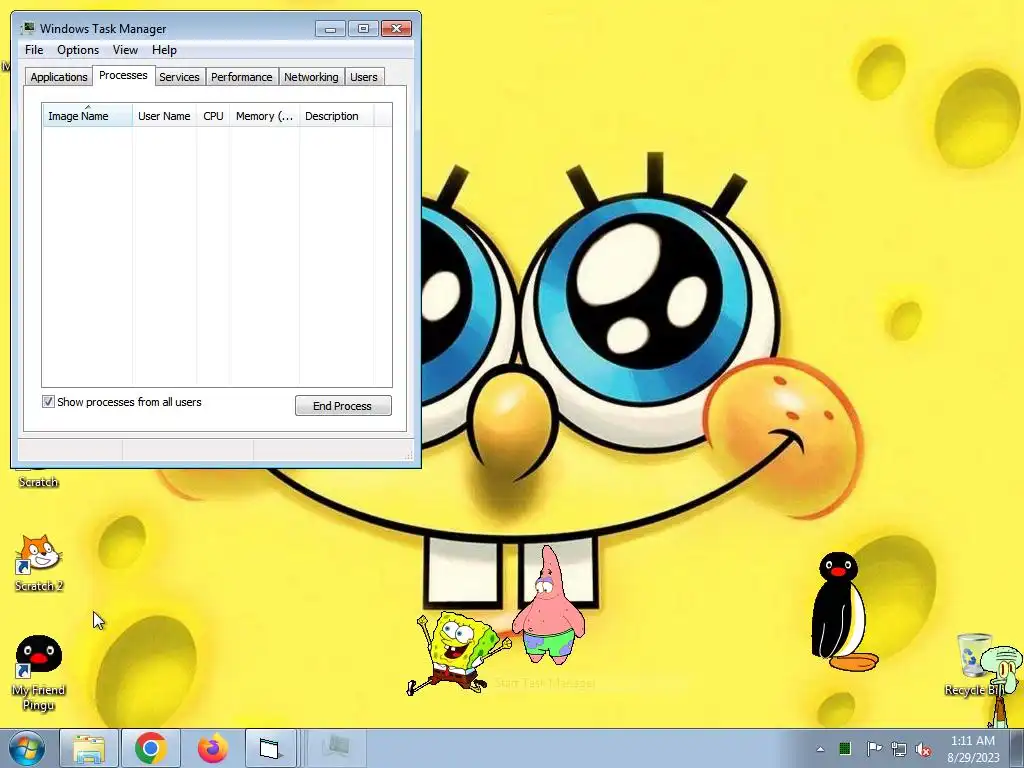The height and width of the screenshot is (768, 1024).
Task: Open the Options menu
Action: (x=78, y=50)
